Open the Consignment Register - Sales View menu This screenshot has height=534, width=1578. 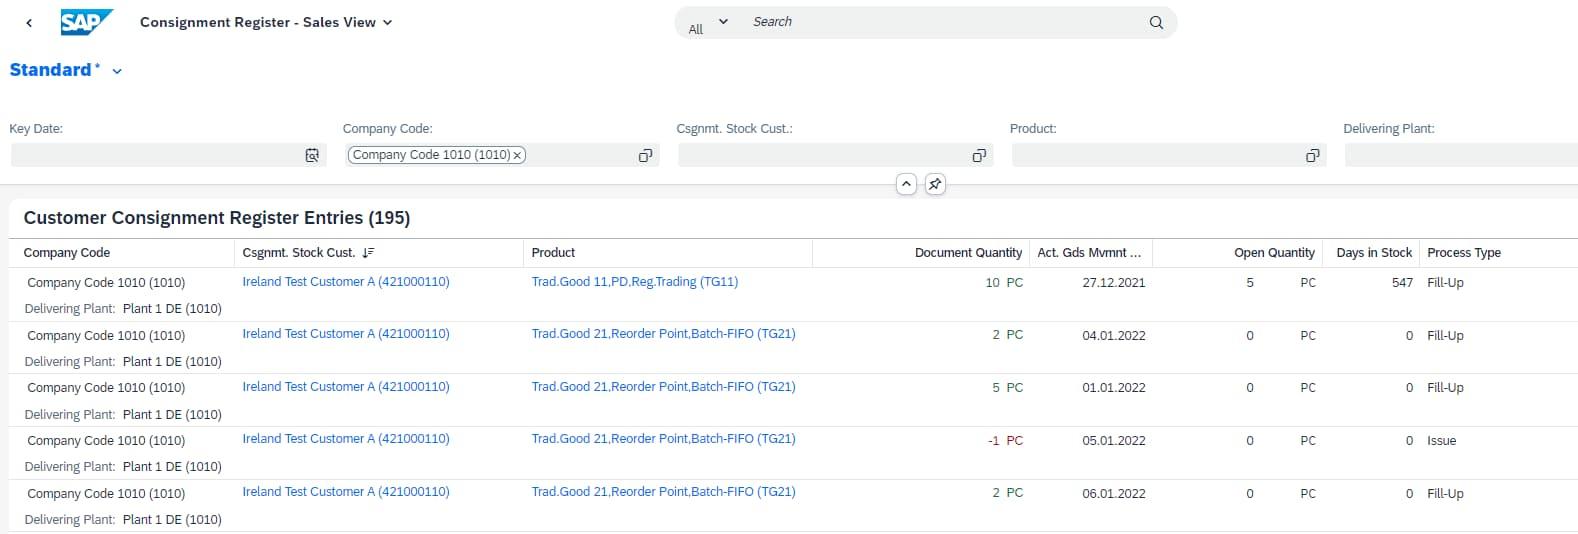pyautogui.click(x=266, y=22)
